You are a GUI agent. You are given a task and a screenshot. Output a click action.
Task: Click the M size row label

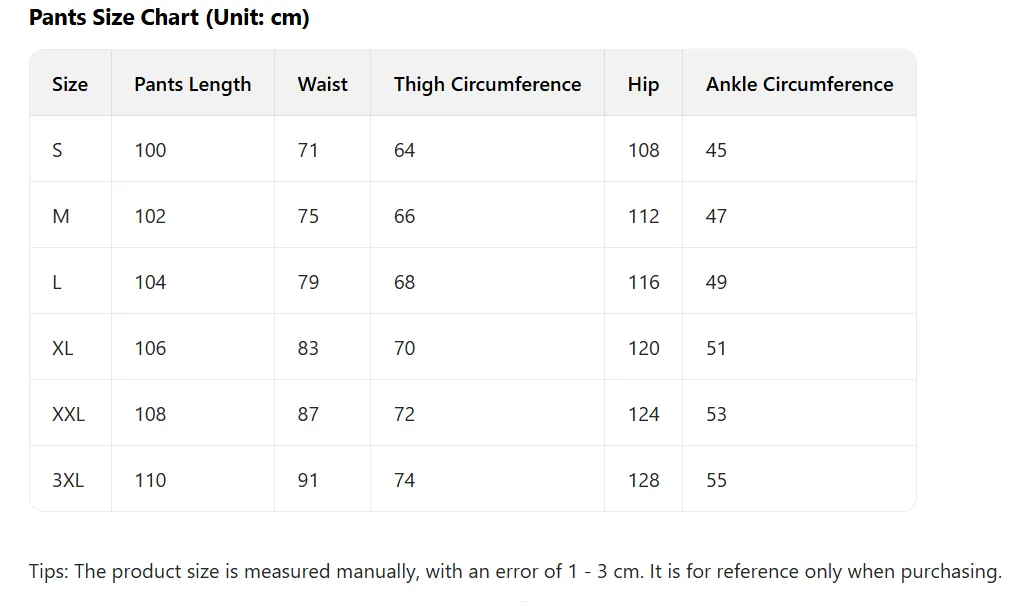(x=61, y=216)
